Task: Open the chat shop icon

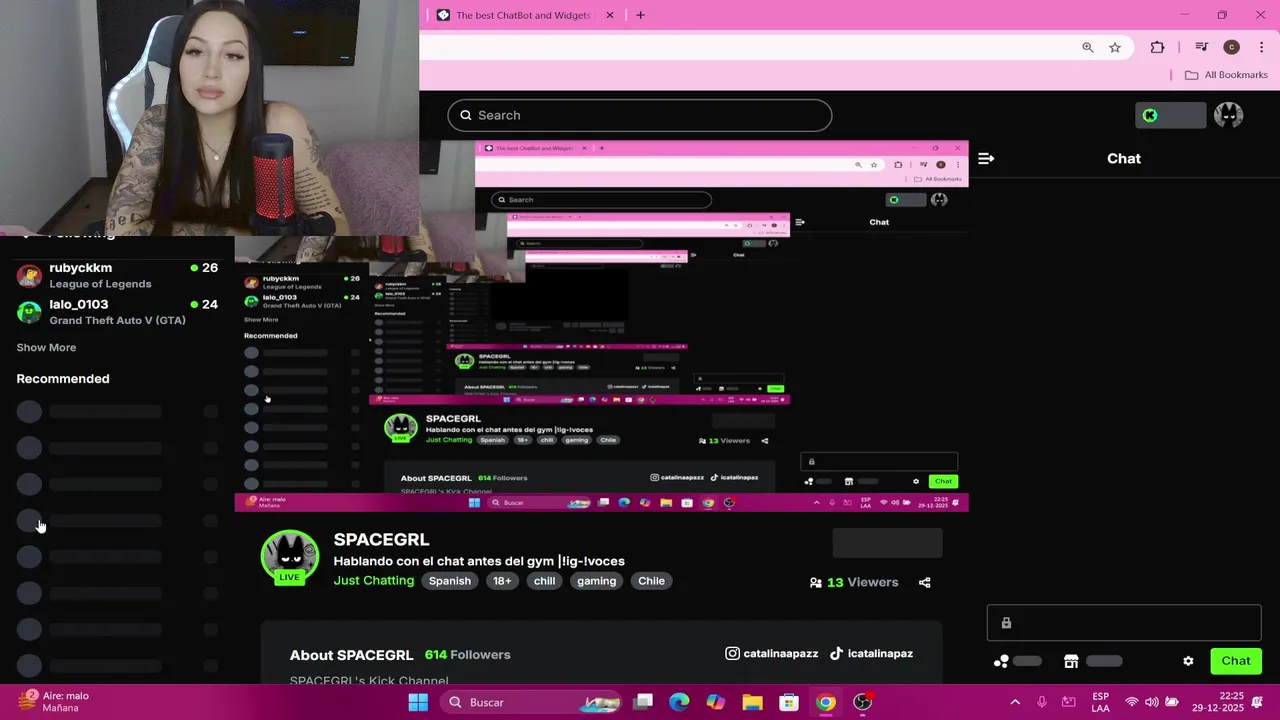Action: pyautogui.click(x=1071, y=661)
